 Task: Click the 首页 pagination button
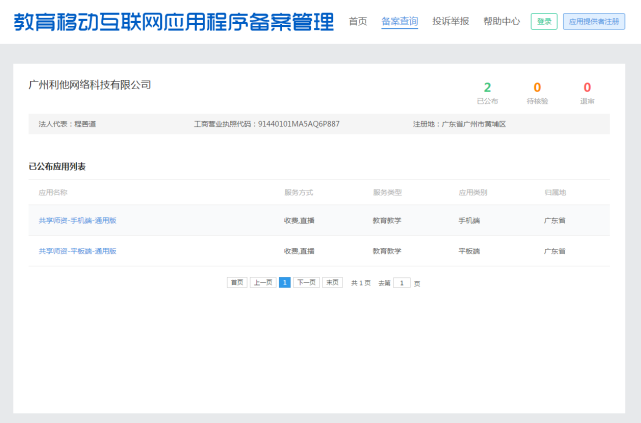pos(237,282)
